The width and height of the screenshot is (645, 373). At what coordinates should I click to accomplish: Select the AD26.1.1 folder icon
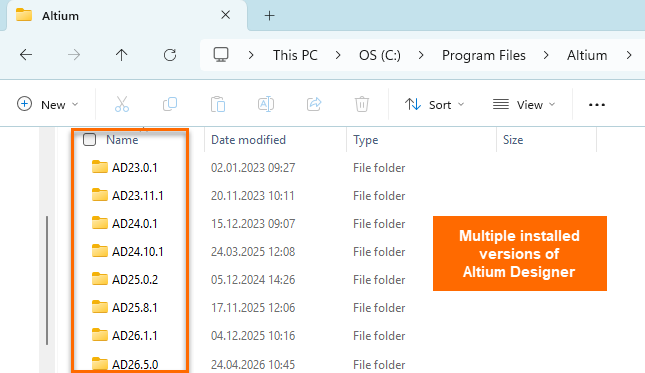[x=100, y=335]
